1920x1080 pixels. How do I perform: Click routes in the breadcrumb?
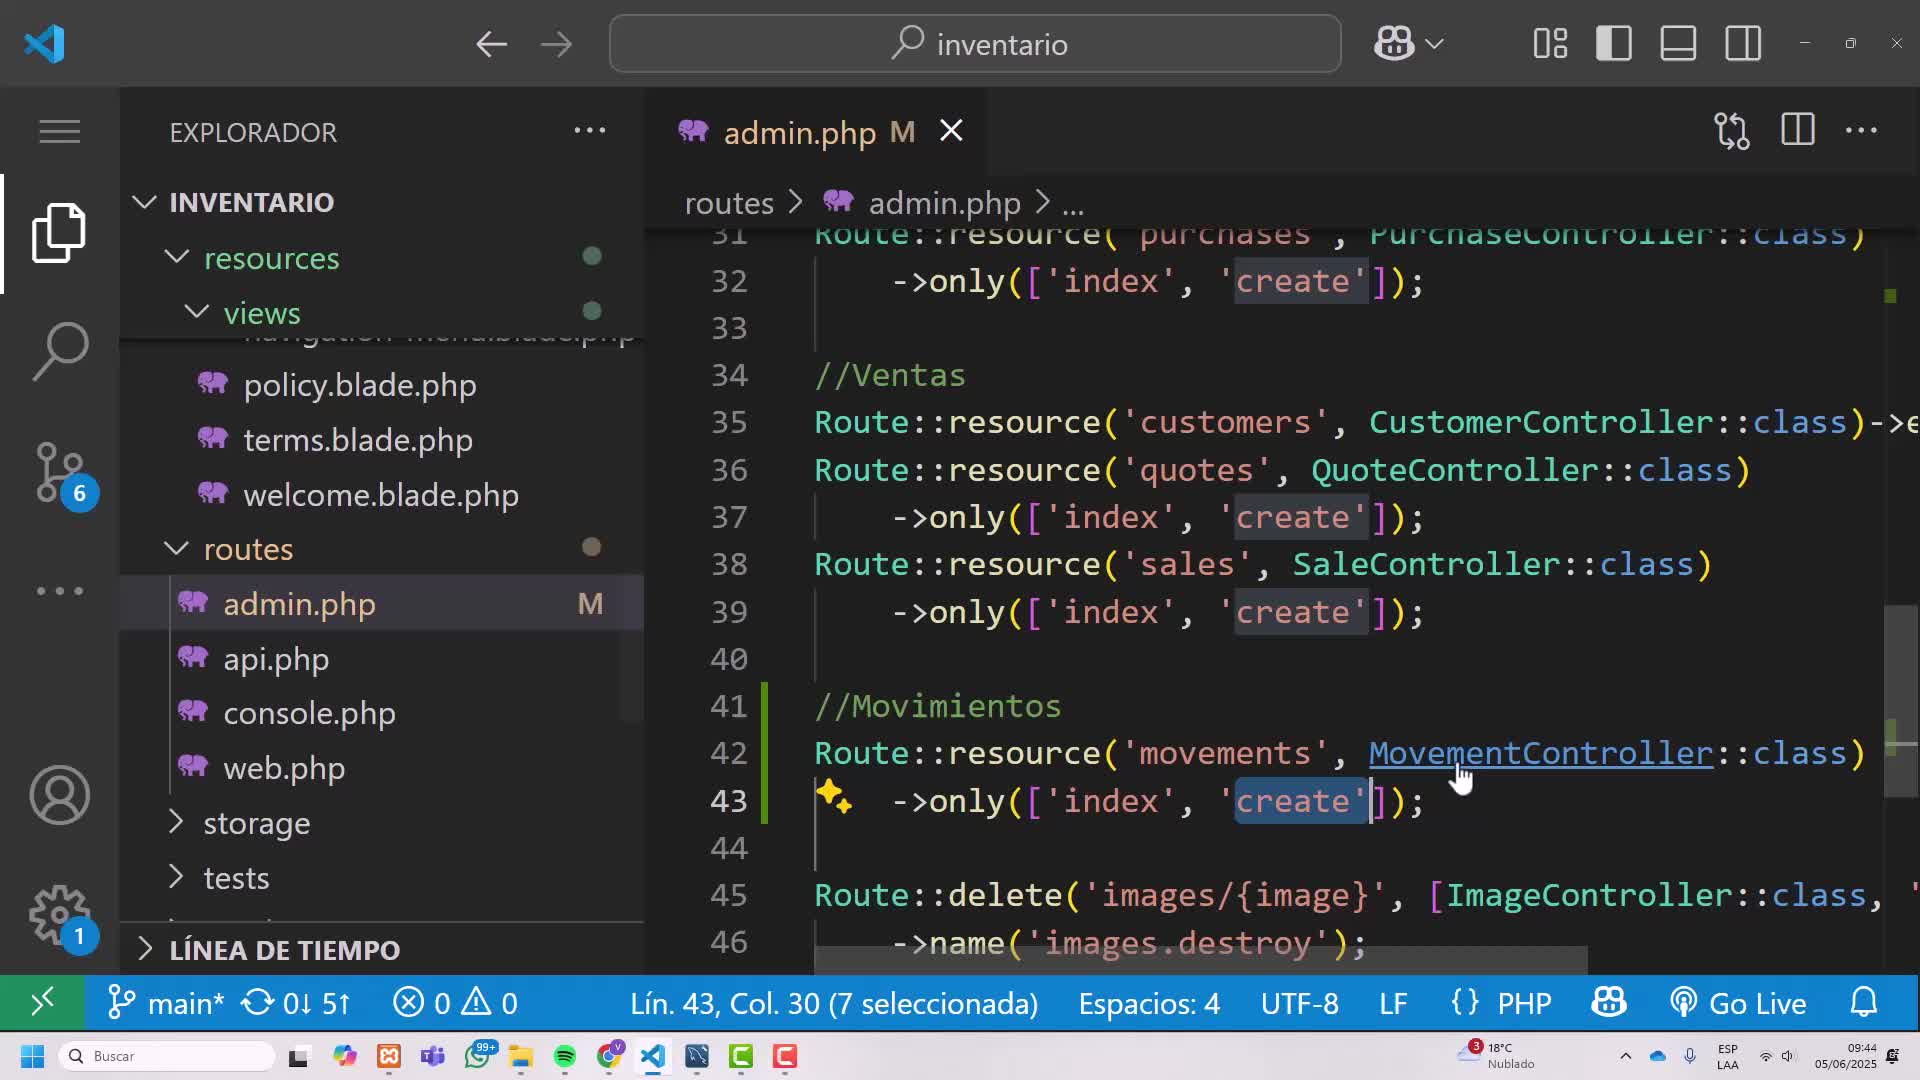pyautogui.click(x=729, y=203)
